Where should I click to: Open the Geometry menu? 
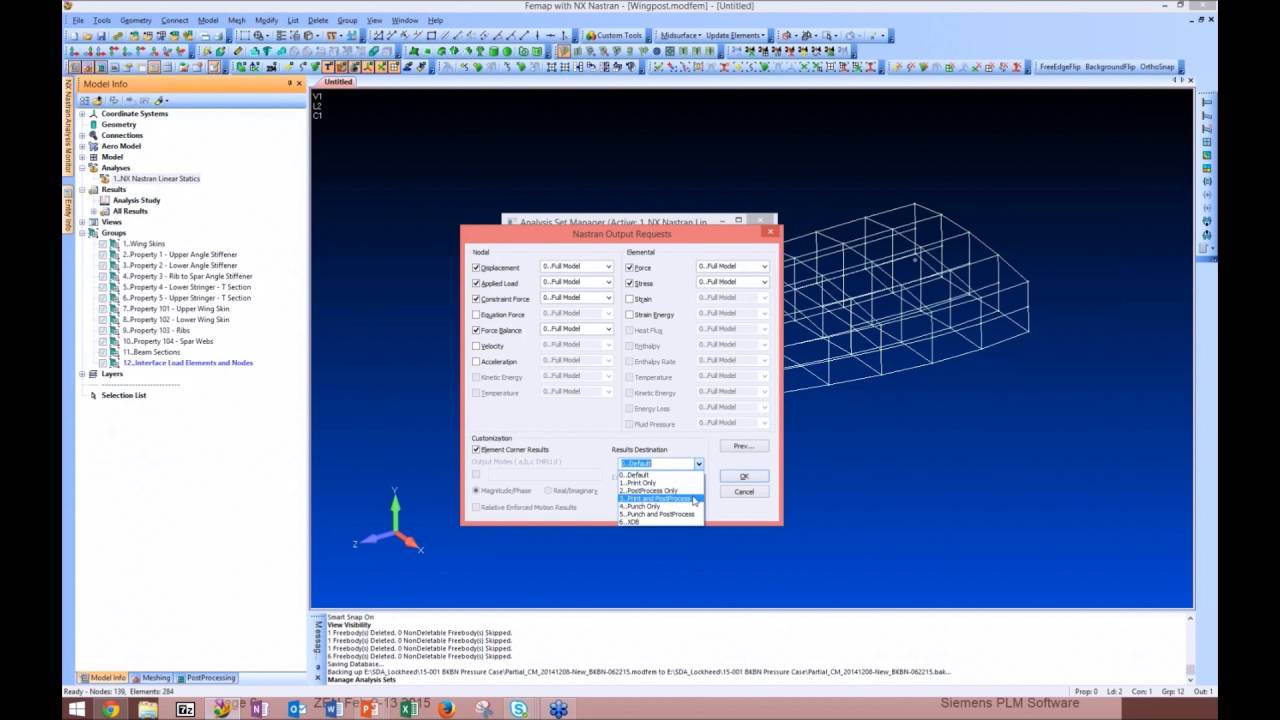point(136,20)
